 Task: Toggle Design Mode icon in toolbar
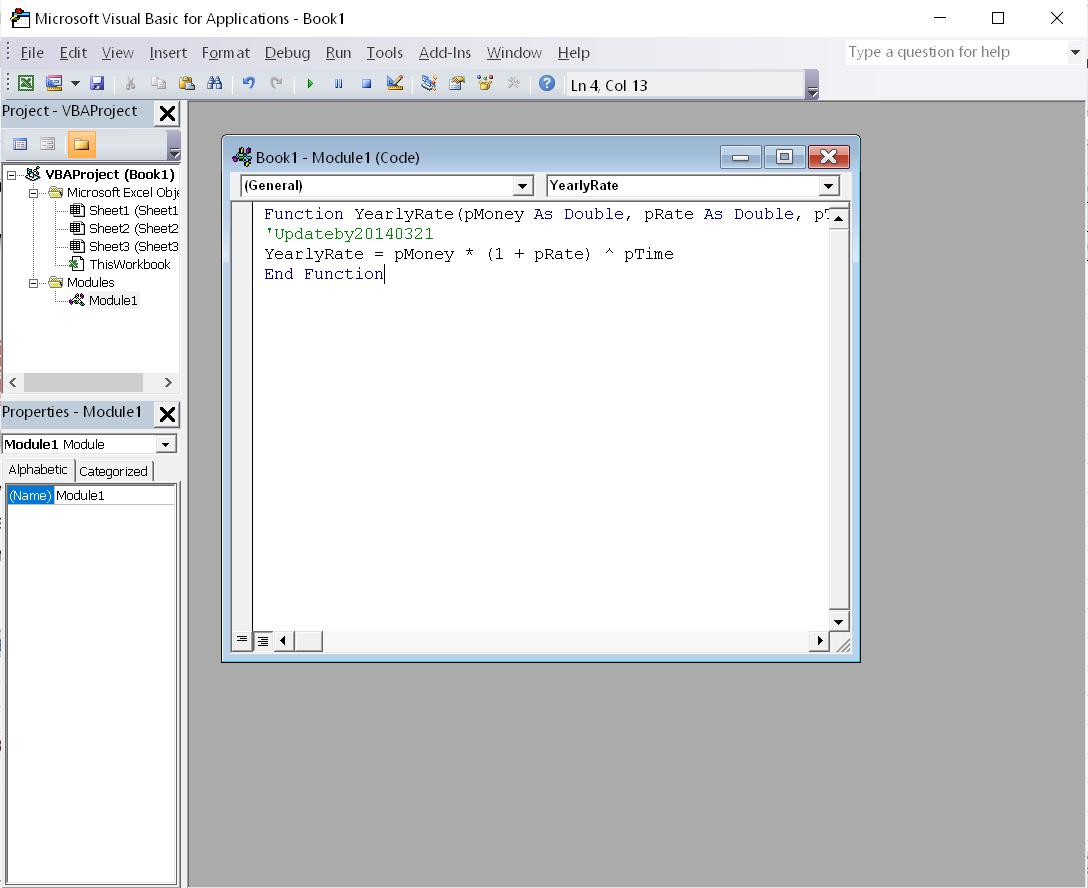pyautogui.click(x=395, y=84)
